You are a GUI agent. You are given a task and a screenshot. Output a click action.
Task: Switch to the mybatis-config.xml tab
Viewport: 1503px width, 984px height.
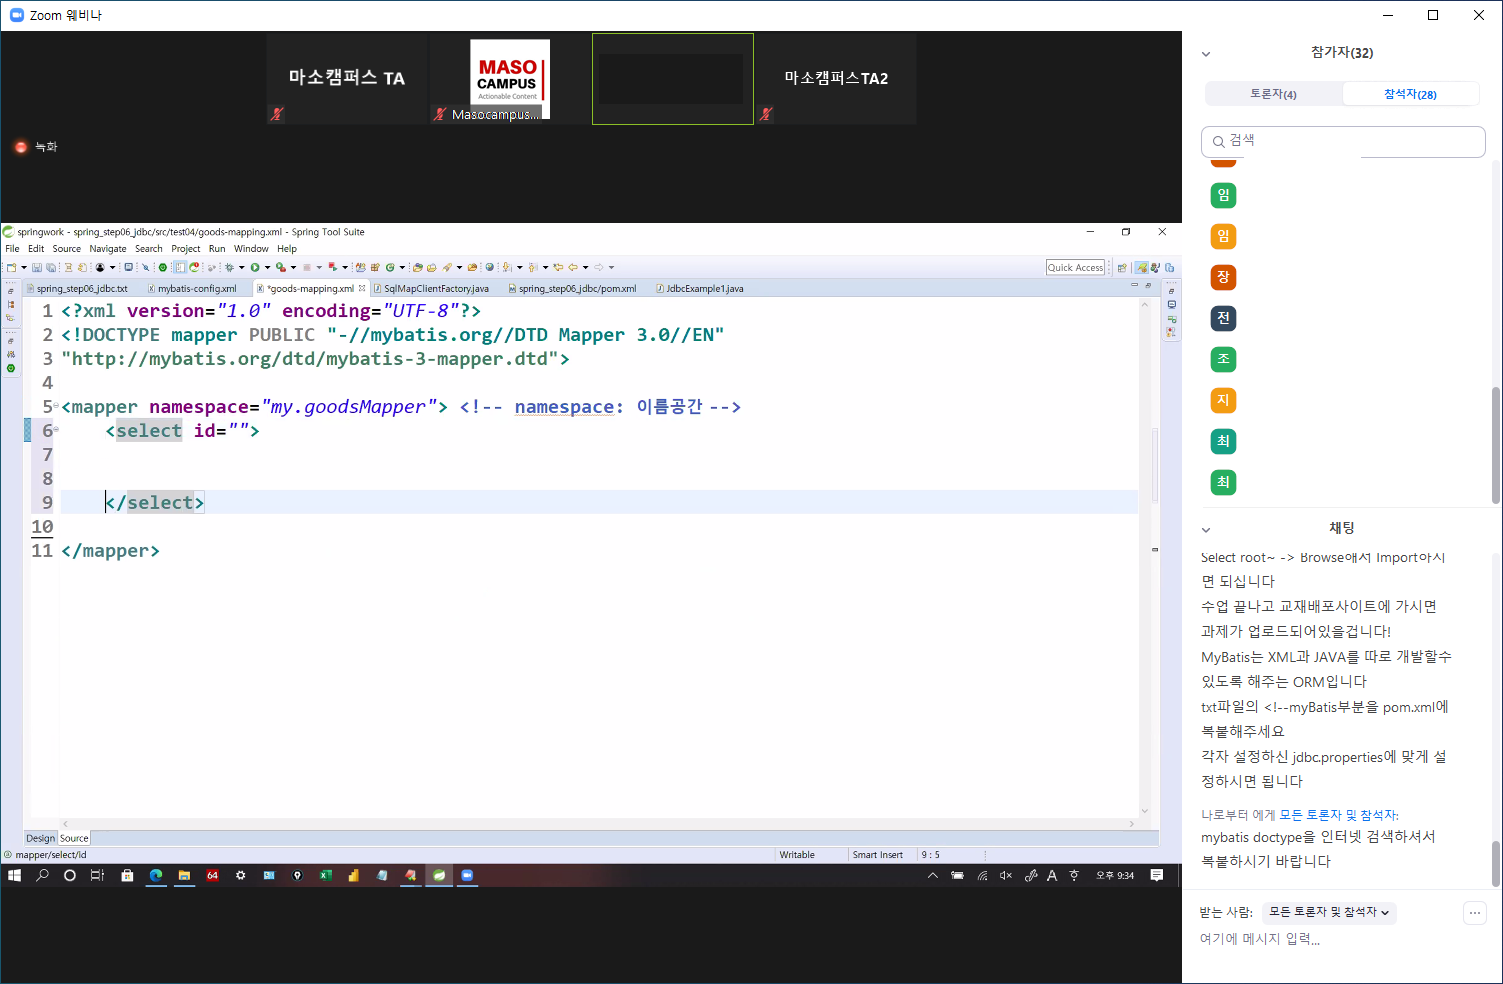[x=196, y=289]
